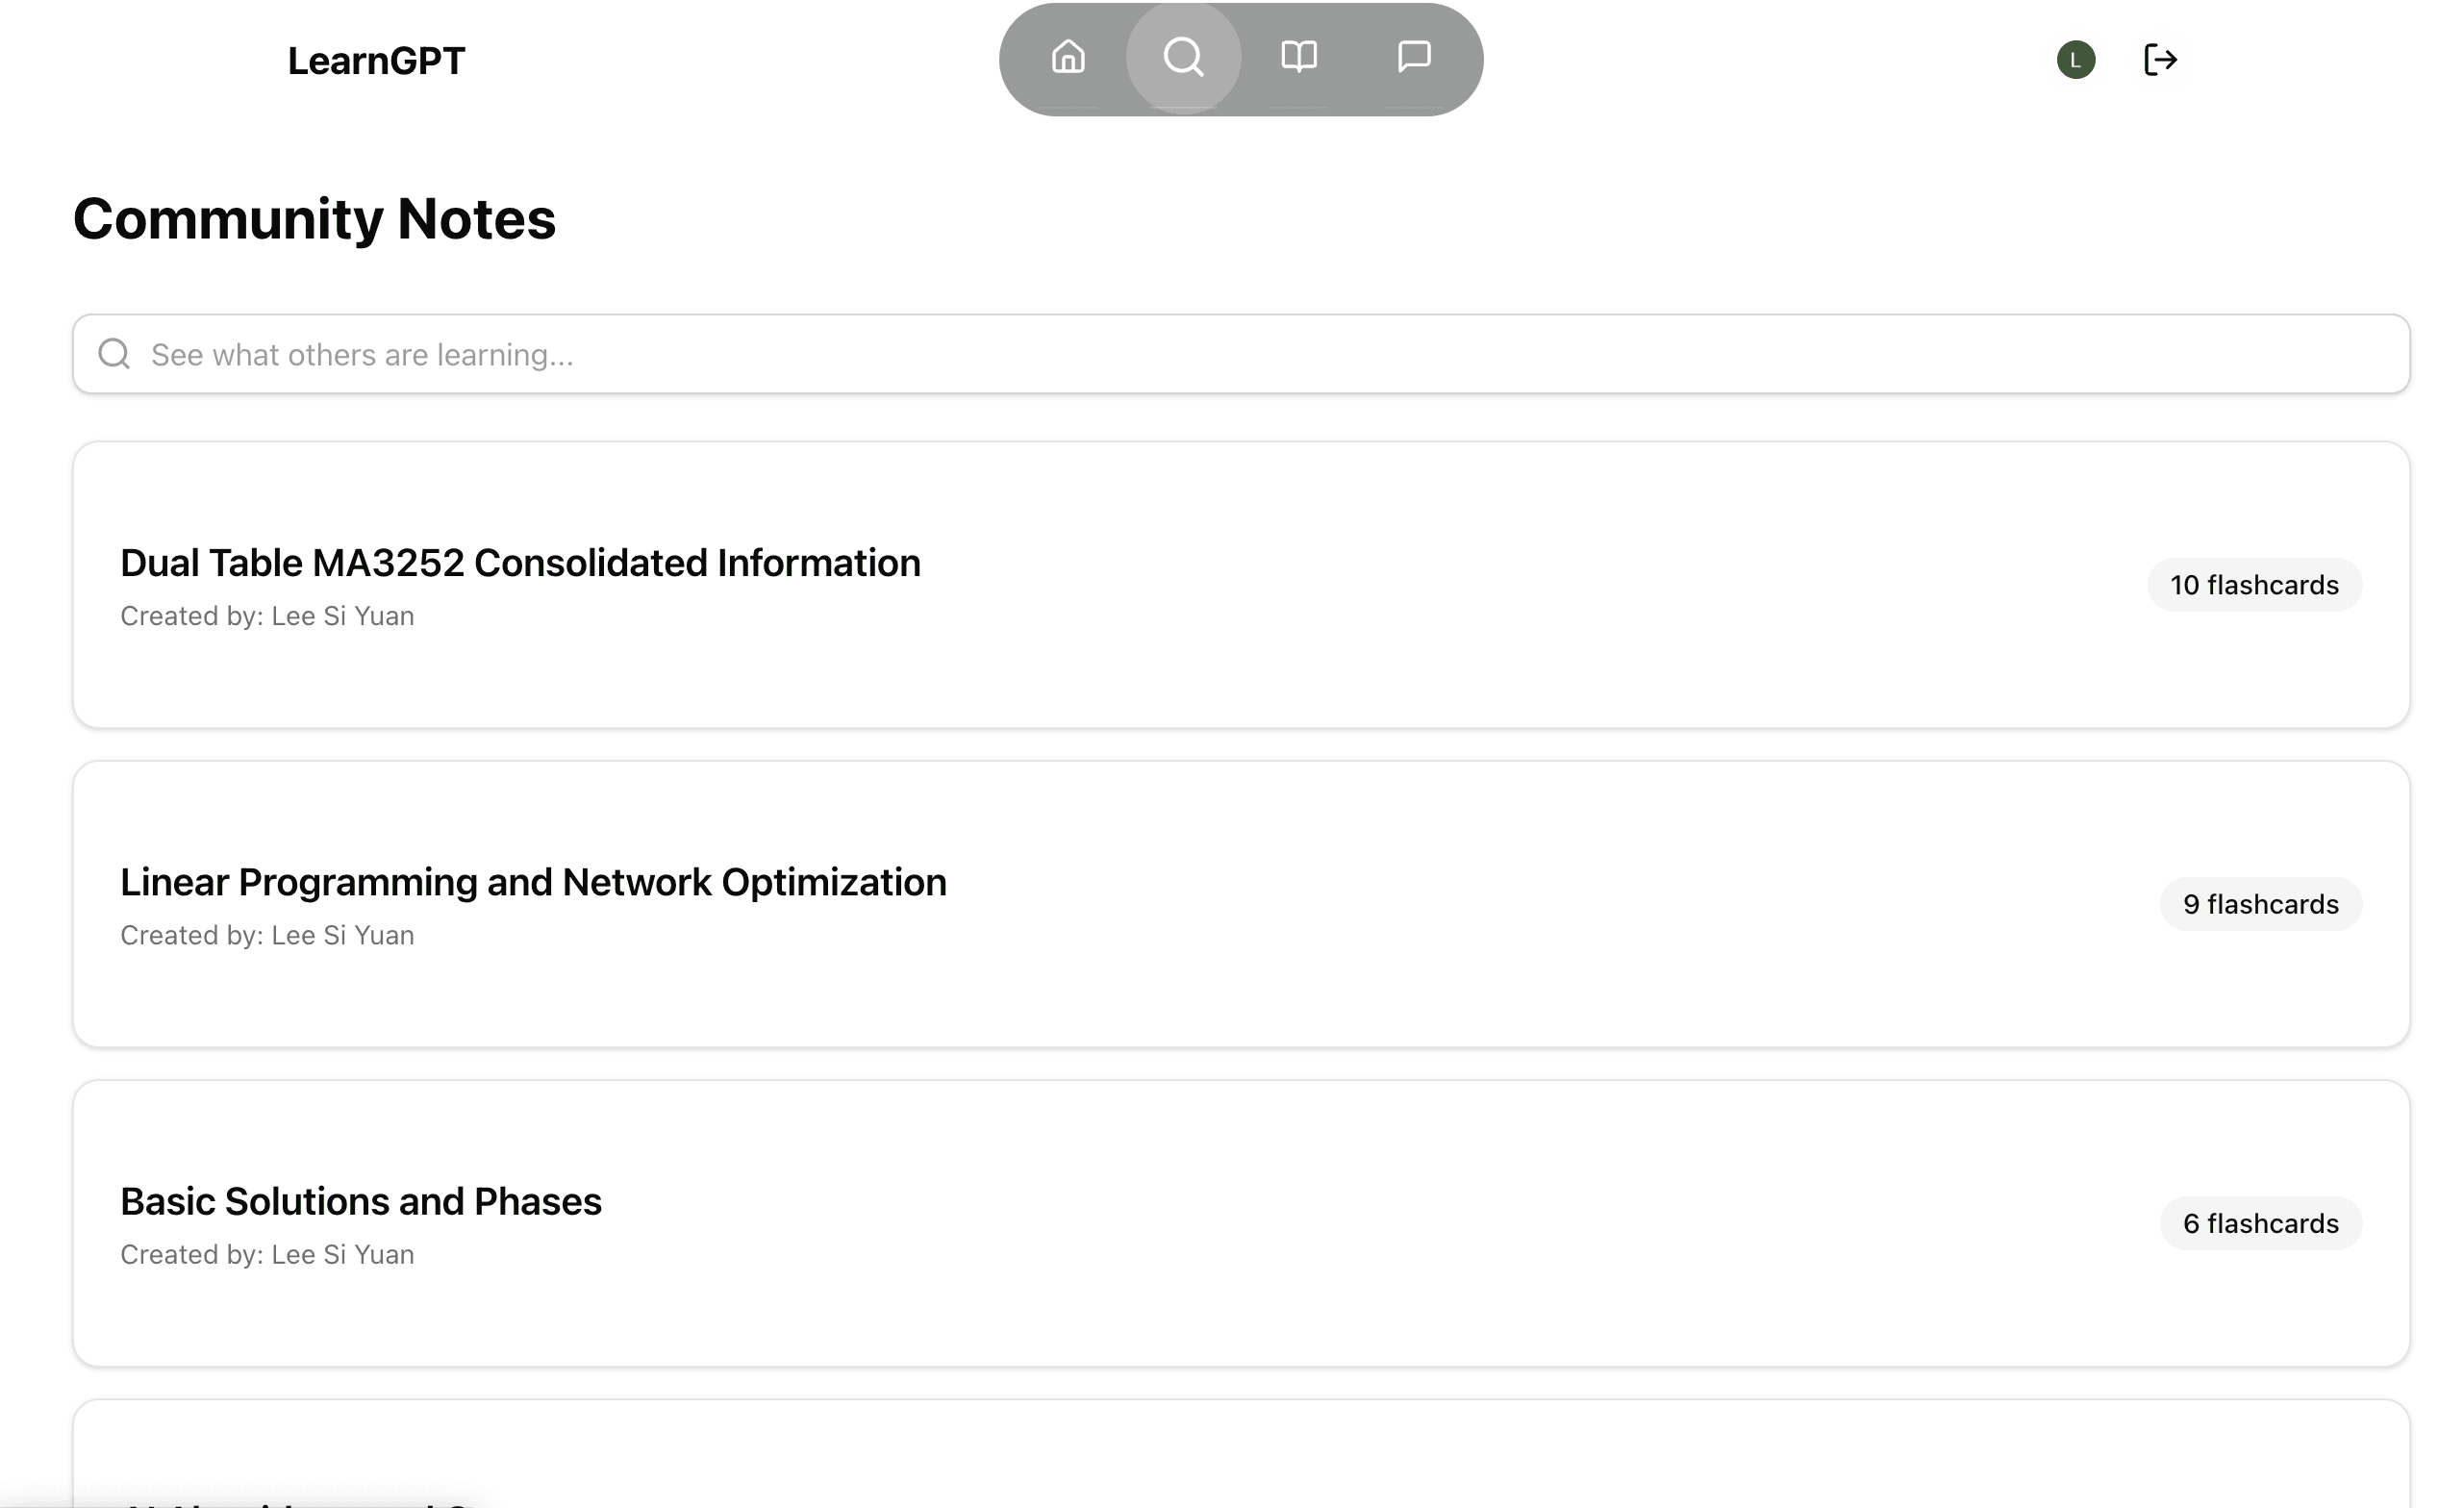Viewport: 2464px width, 1508px height.
Task: Click the green 'L' profile avatar
Action: (x=2075, y=60)
